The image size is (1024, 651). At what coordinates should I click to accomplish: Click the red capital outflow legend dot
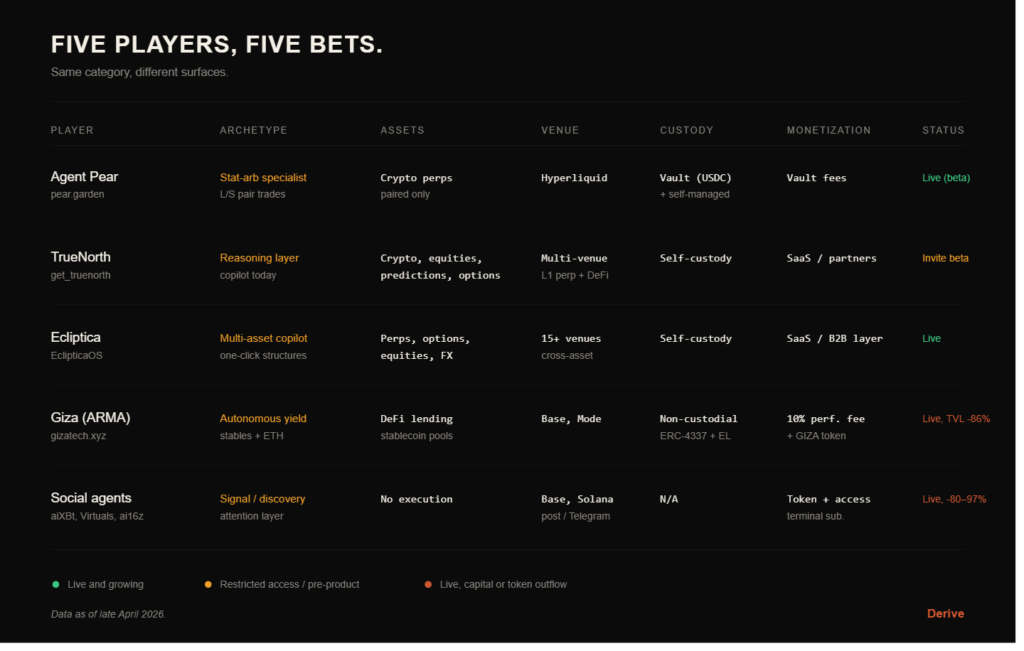tap(428, 584)
